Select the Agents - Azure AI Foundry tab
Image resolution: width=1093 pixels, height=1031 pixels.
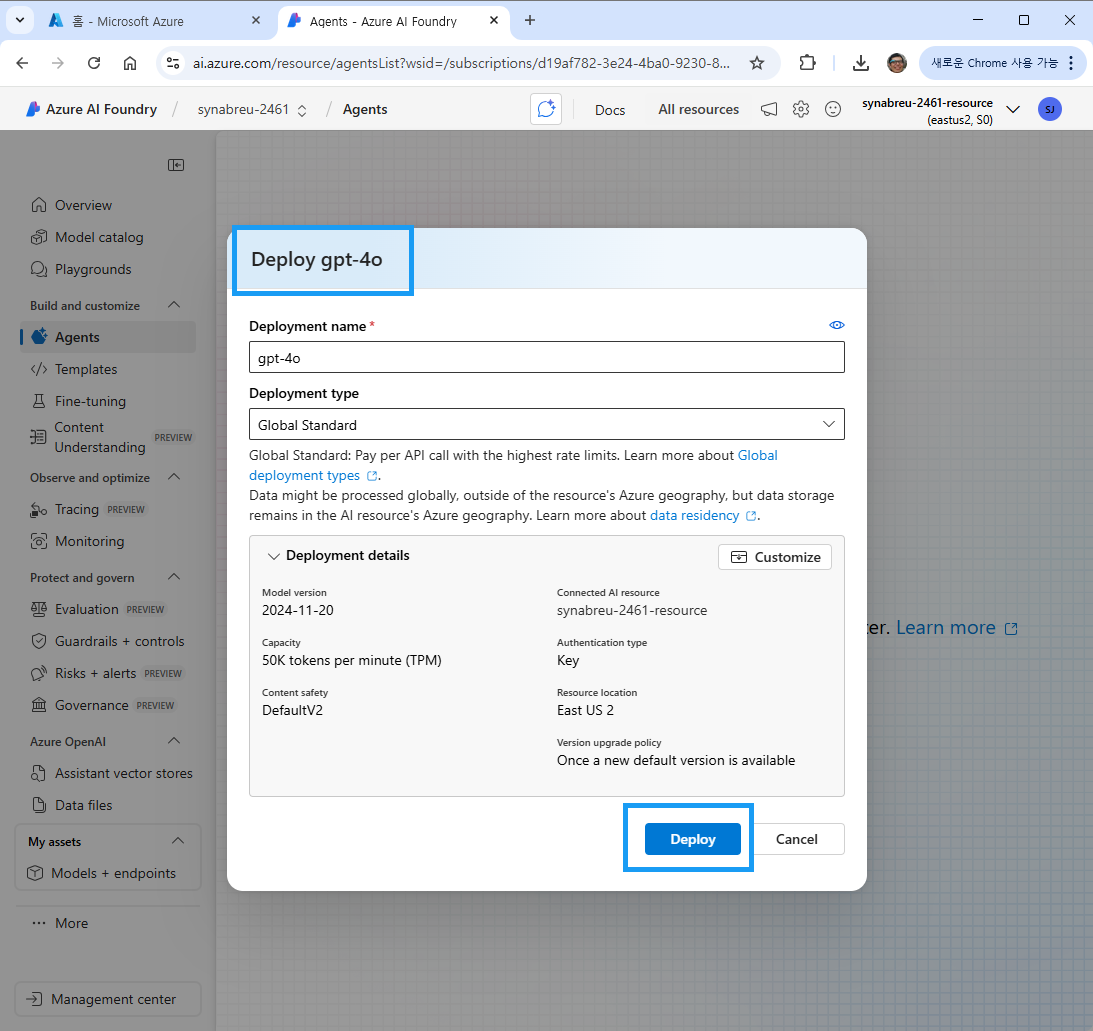(x=394, y=21)
